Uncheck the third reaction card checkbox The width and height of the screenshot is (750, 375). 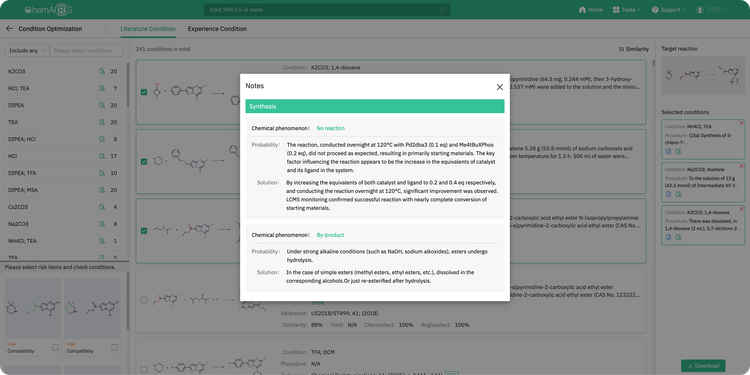[x=144, y=231]
